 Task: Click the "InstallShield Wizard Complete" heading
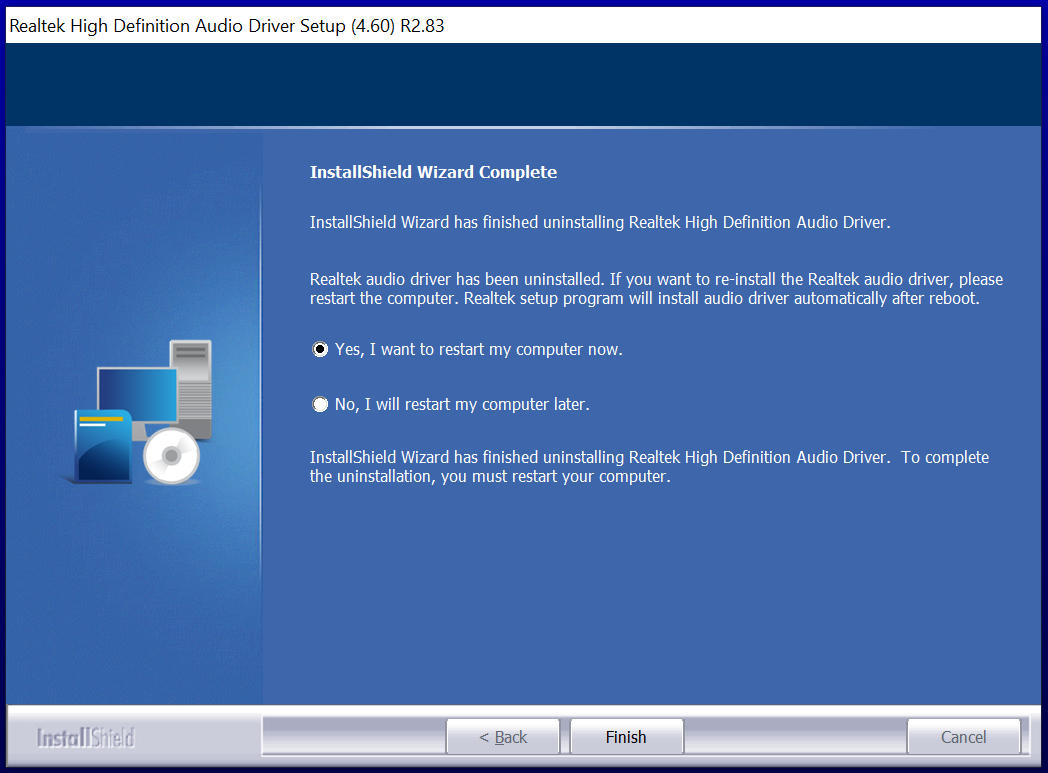click(433, 172)
